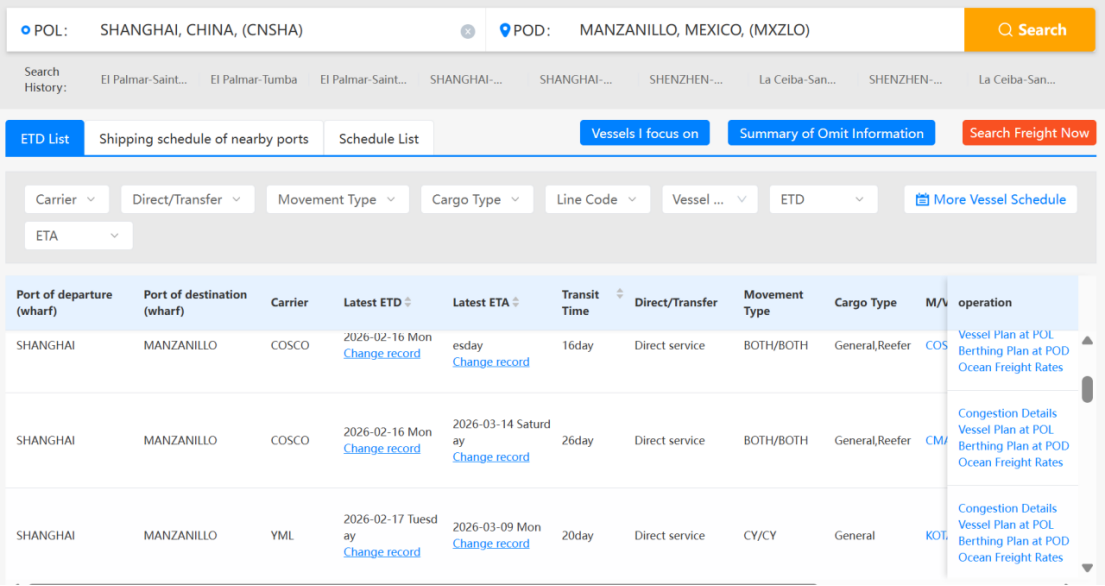Click Change record under the YML ETD date
This screenshot has width=1105, height=586.
click(382, 551)
